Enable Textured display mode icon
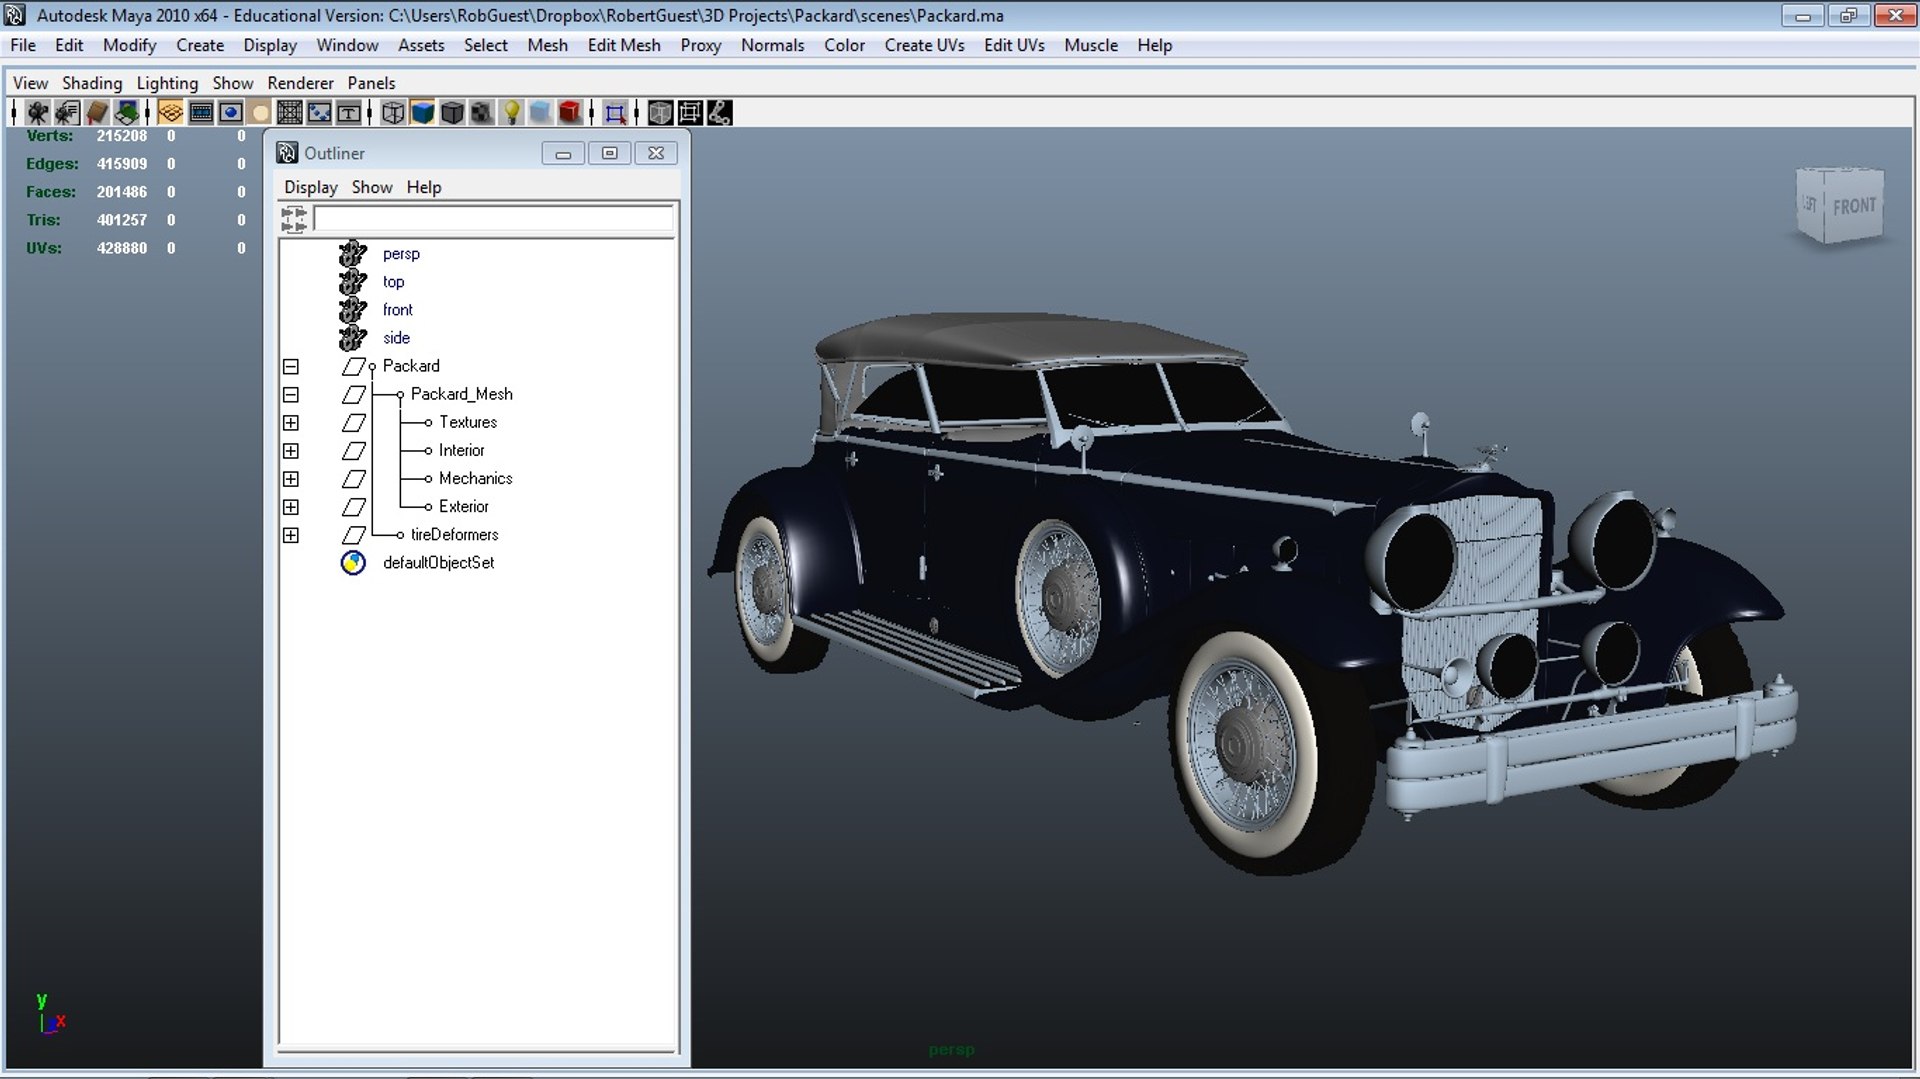The width and height of the screenshot is (1920, 1079). [x=482, y=113]
